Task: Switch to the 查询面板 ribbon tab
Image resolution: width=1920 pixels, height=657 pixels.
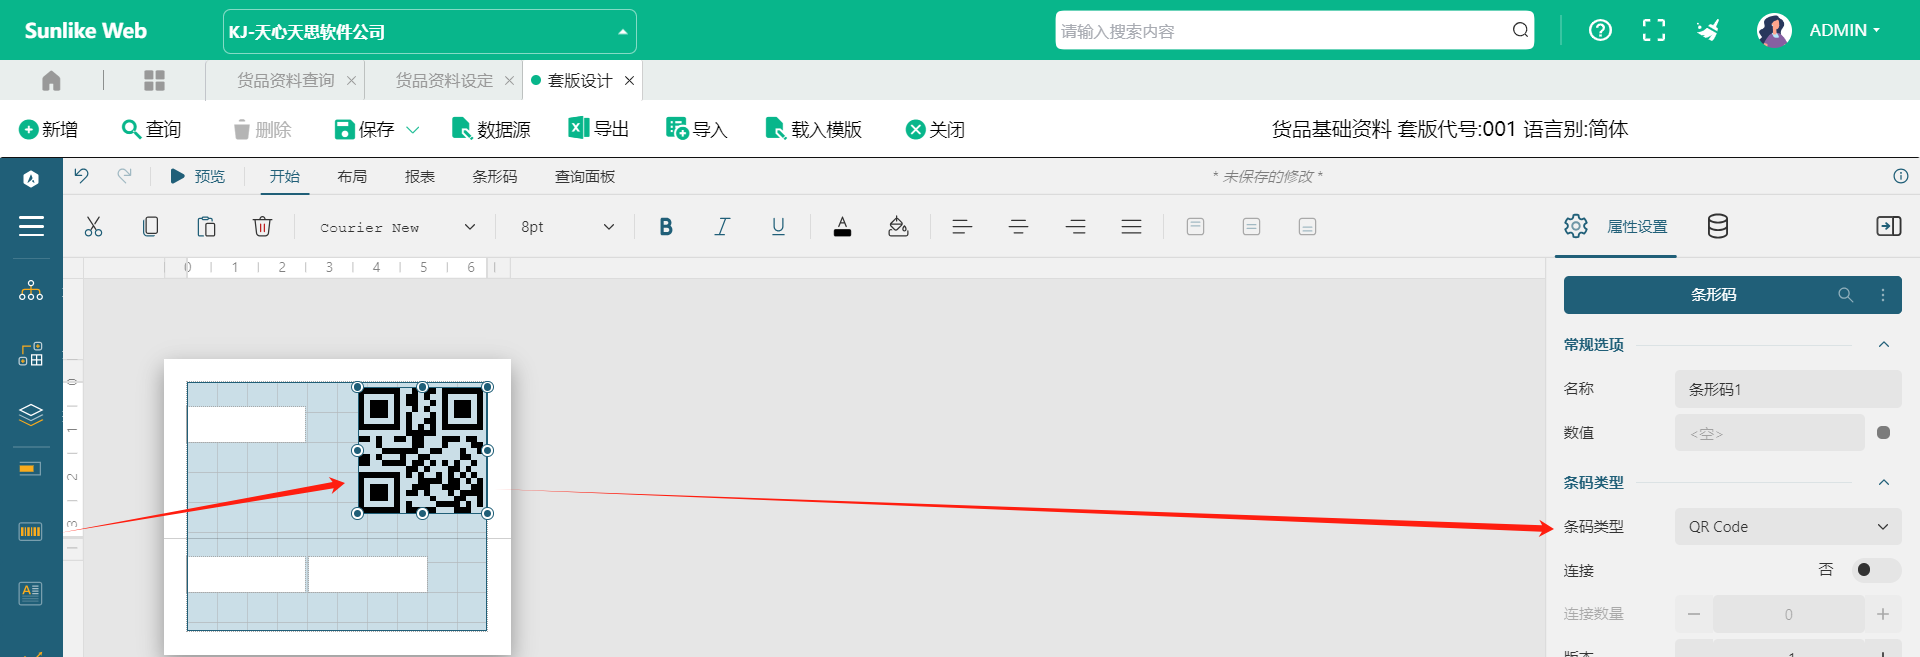Action: (x=585, y=176)
